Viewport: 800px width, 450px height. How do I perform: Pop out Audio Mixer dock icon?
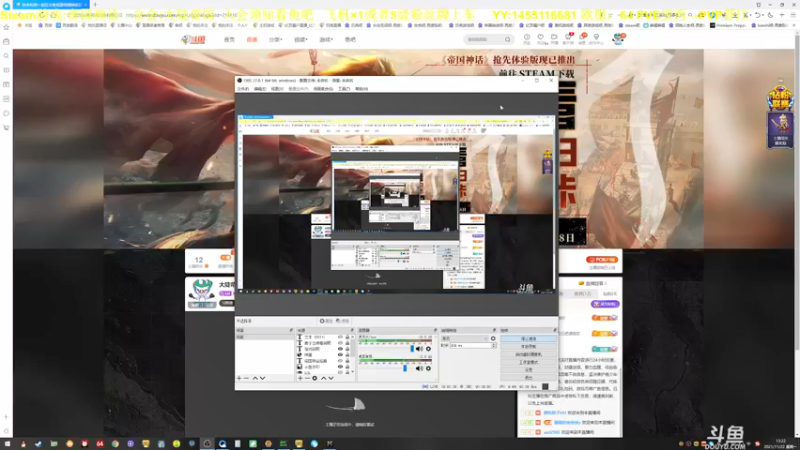pos(435,330)
